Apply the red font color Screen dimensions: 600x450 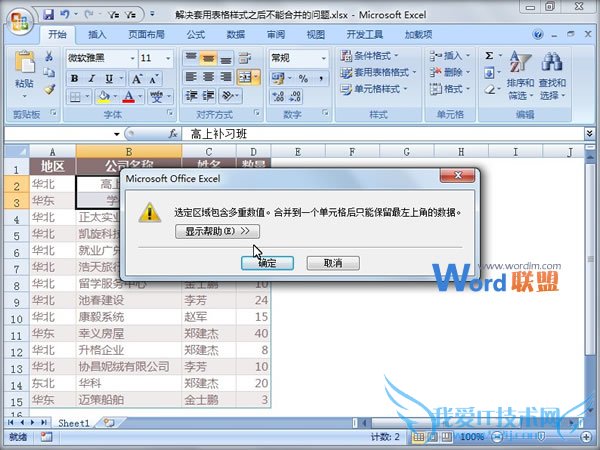129,97
